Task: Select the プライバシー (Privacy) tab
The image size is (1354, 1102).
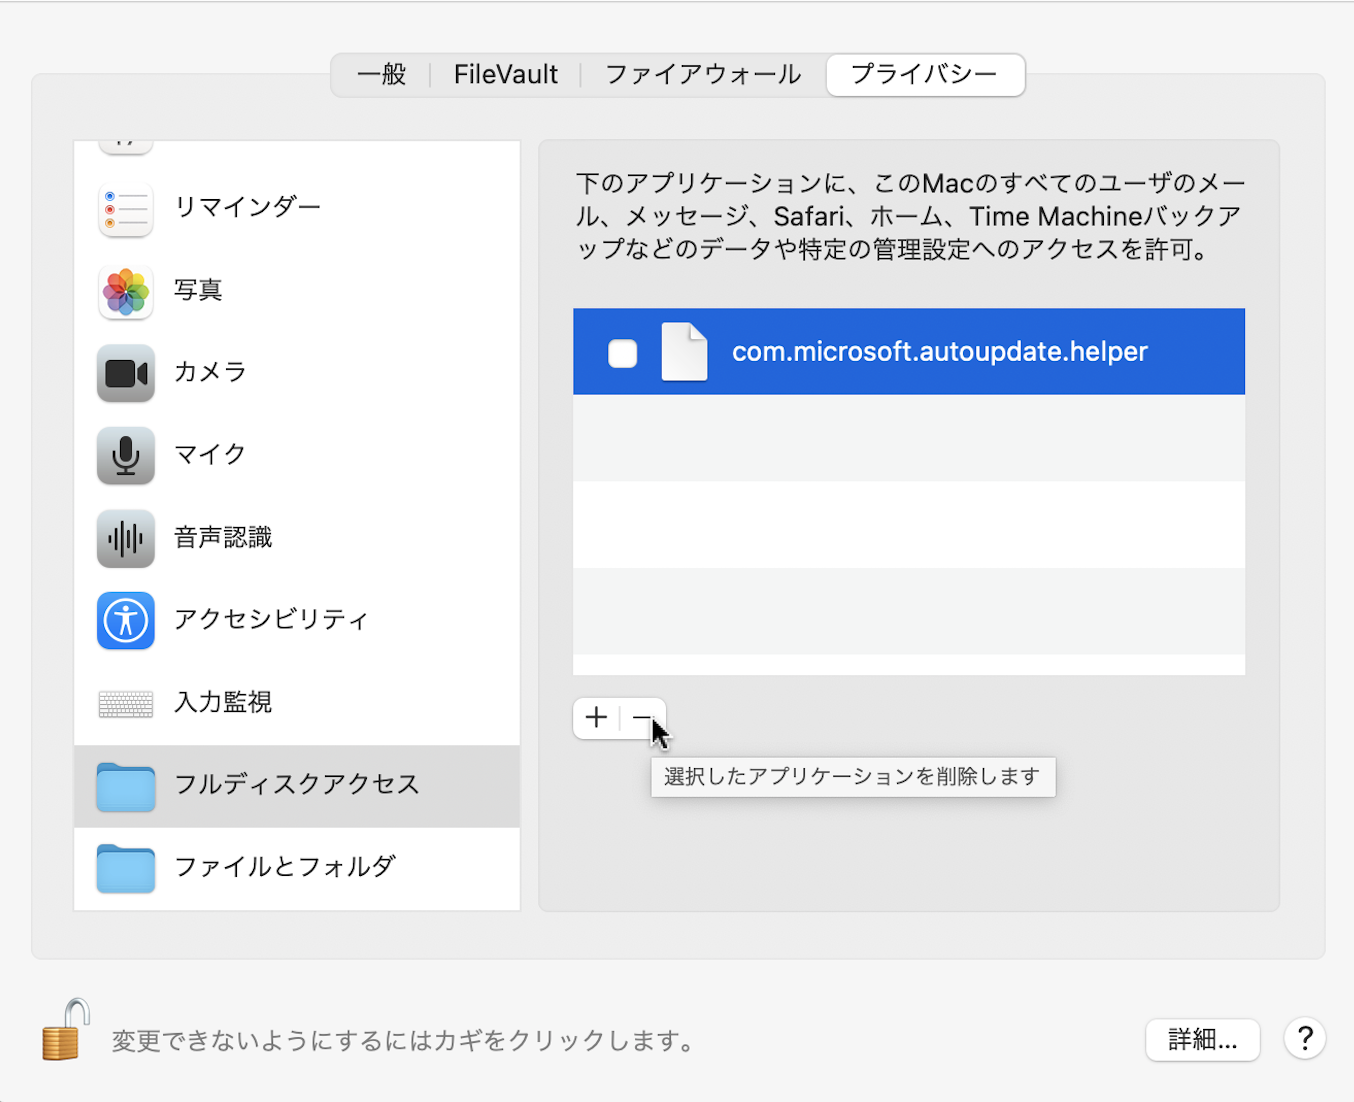Action: pos(924,75)
